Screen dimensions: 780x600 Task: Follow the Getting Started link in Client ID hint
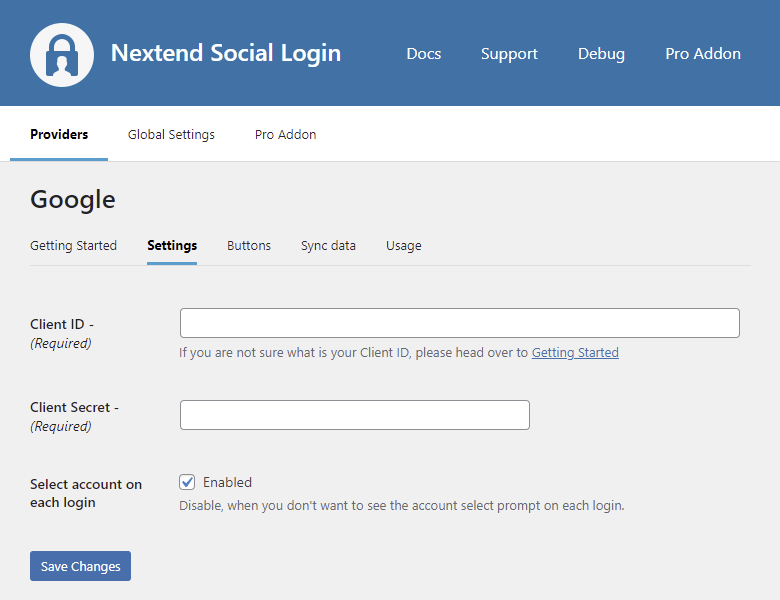pyautogui.click(x=575, y=352)
